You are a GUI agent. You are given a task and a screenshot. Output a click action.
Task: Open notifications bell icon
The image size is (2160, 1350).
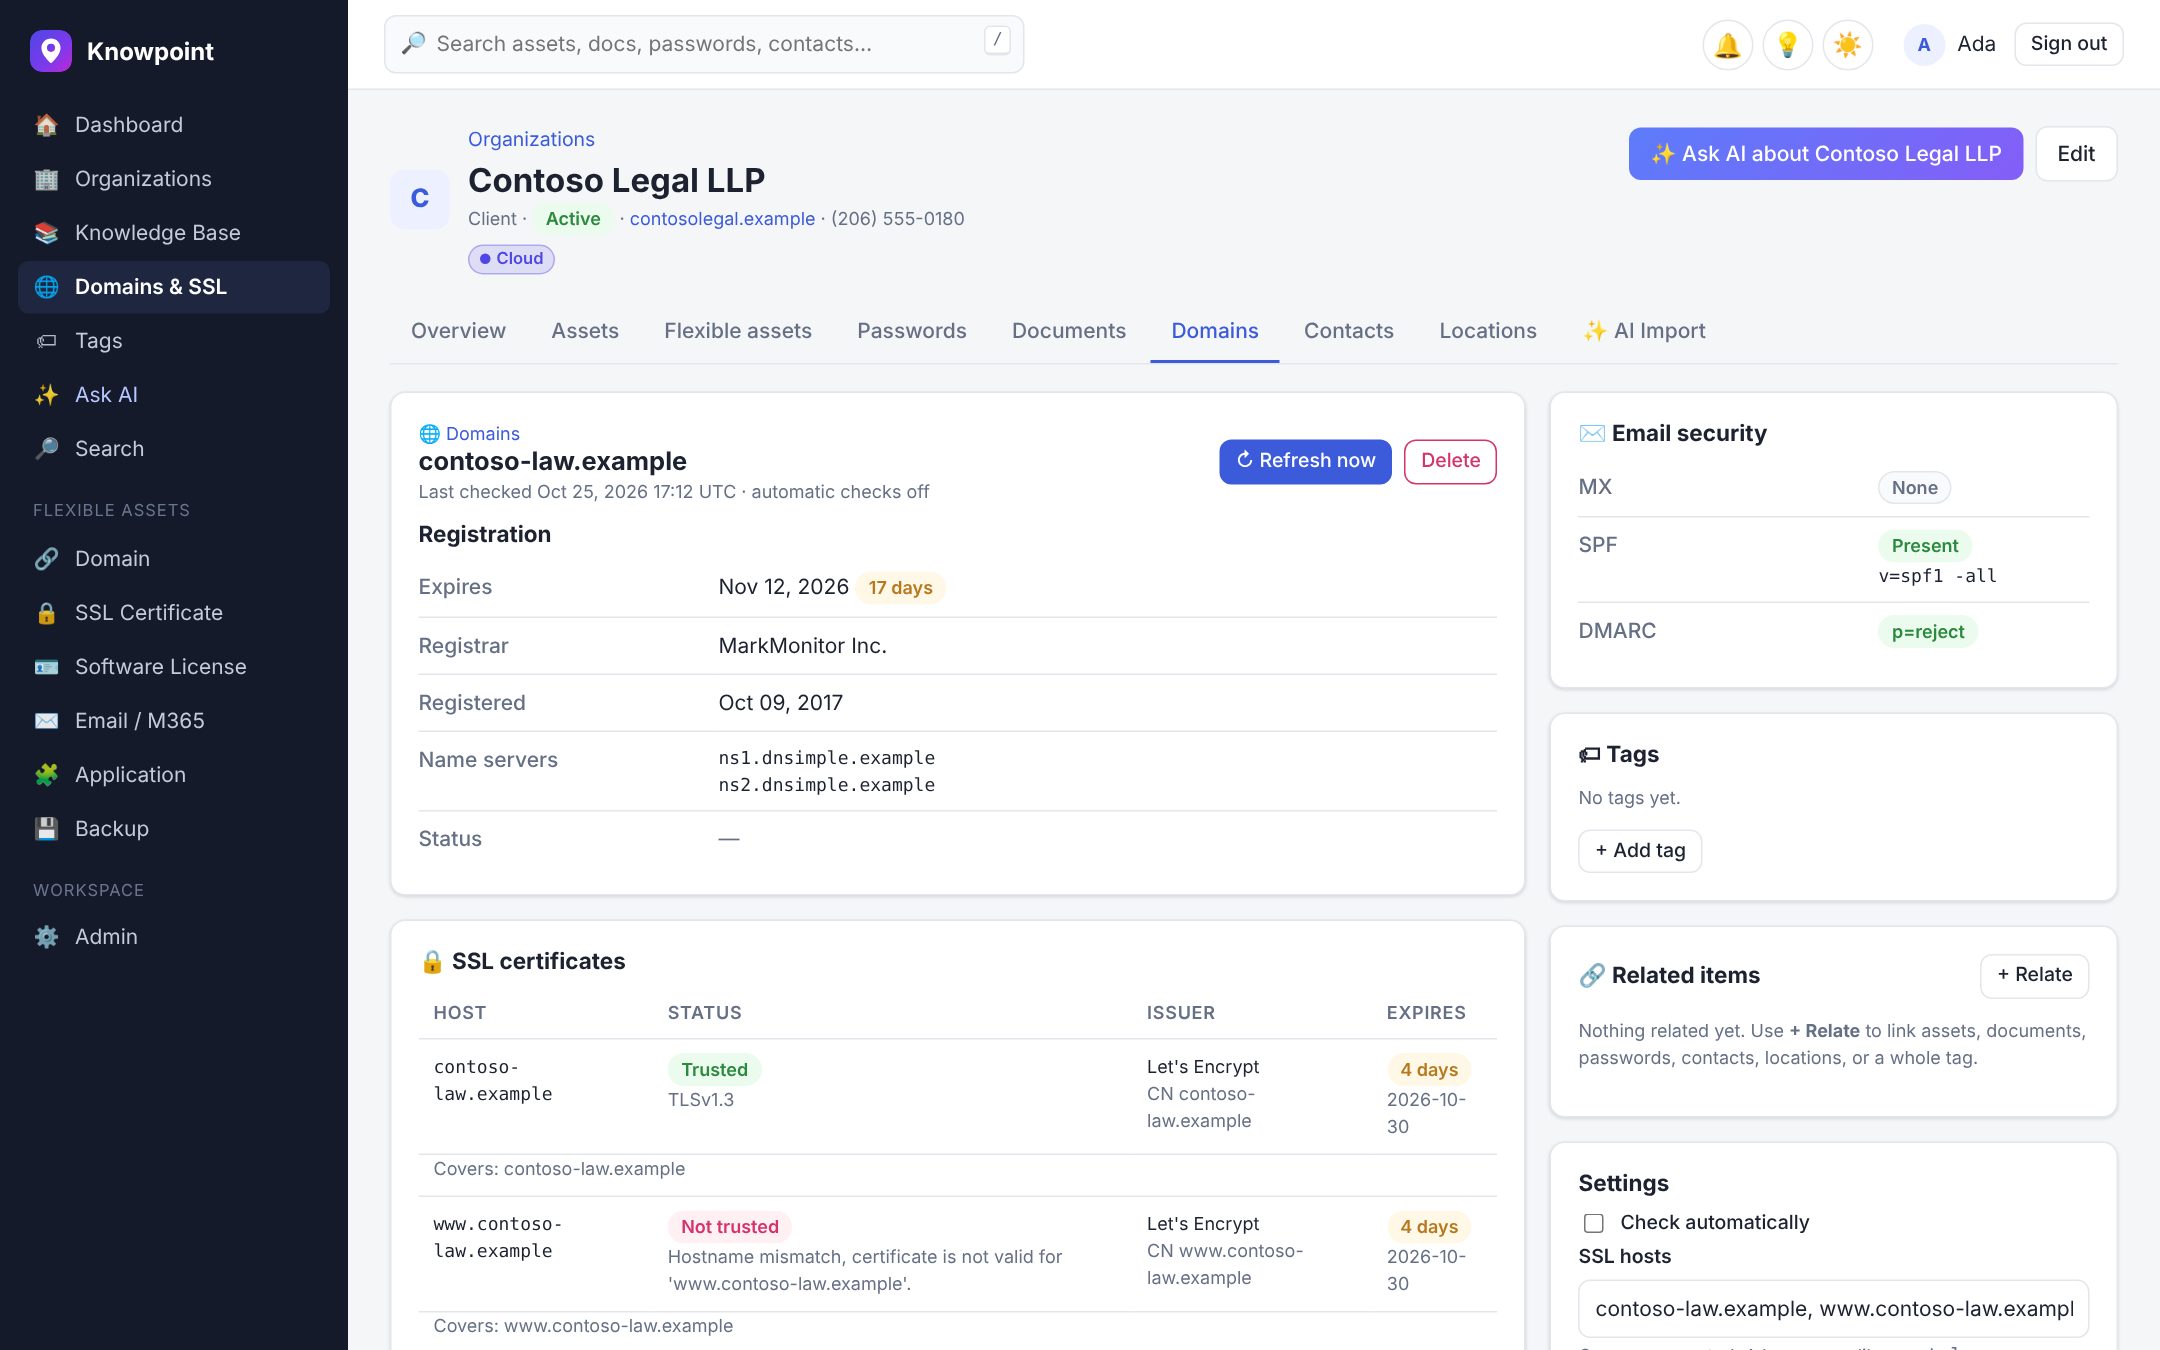pos(1727,45)
